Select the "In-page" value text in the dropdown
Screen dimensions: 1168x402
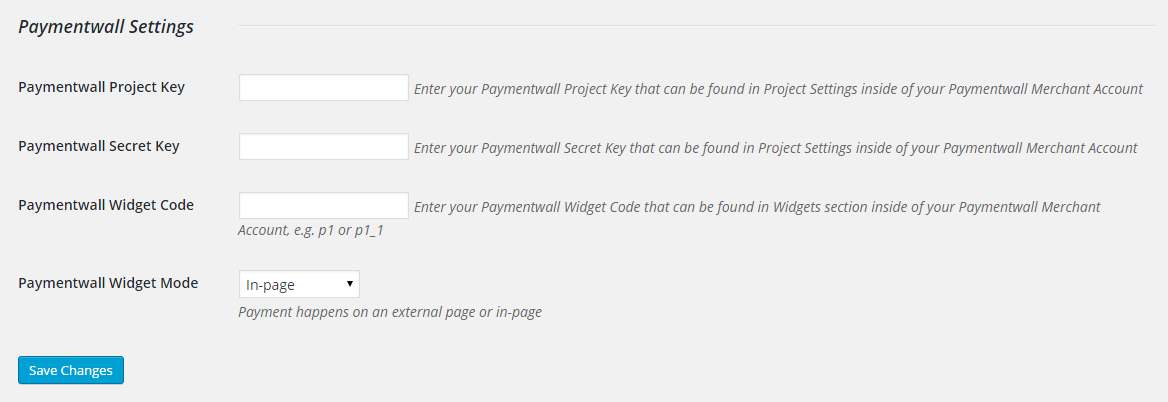pos(271,285)
